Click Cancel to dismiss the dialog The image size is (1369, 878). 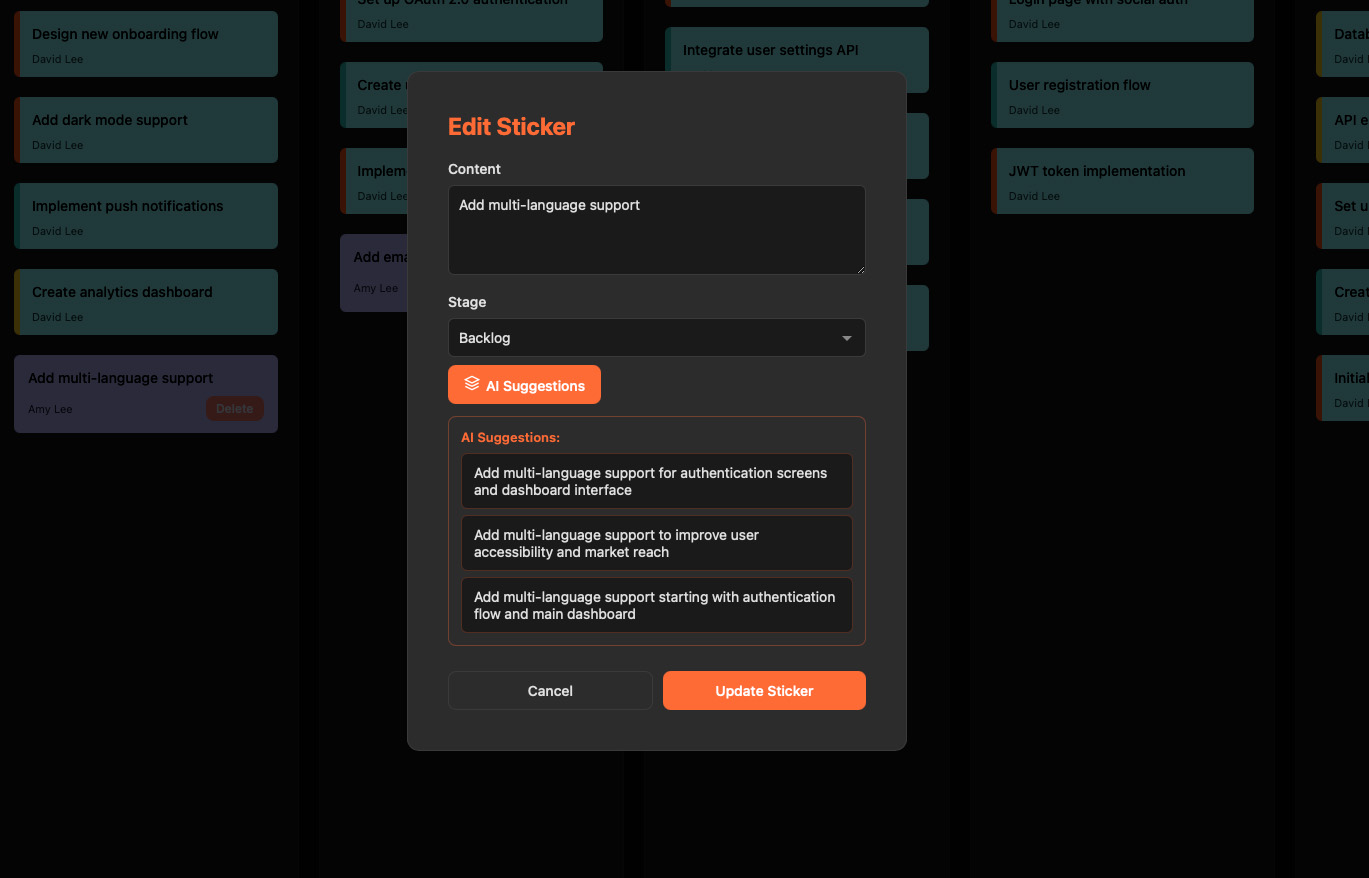click(549, 690)
